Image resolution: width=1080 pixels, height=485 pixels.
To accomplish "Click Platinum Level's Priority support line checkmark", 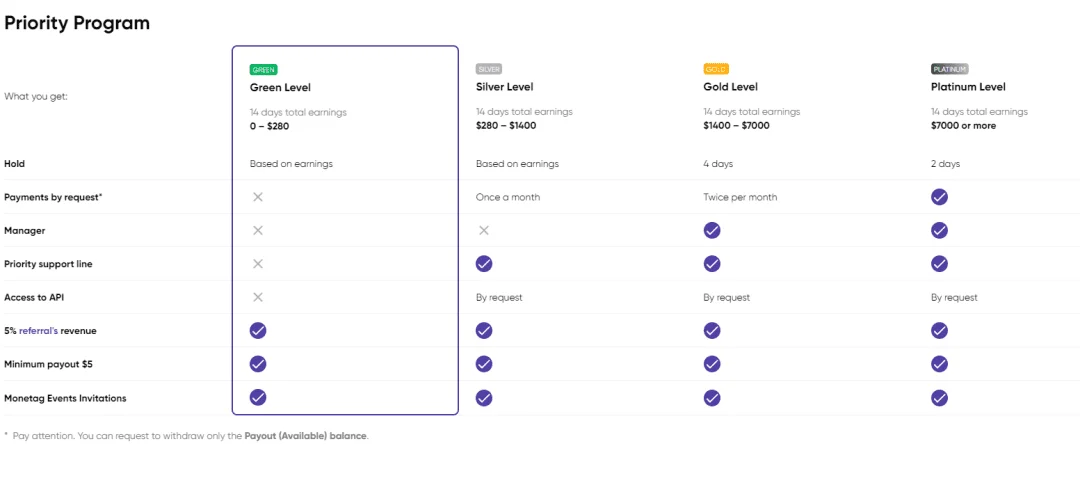I will [x=939, y=264].
